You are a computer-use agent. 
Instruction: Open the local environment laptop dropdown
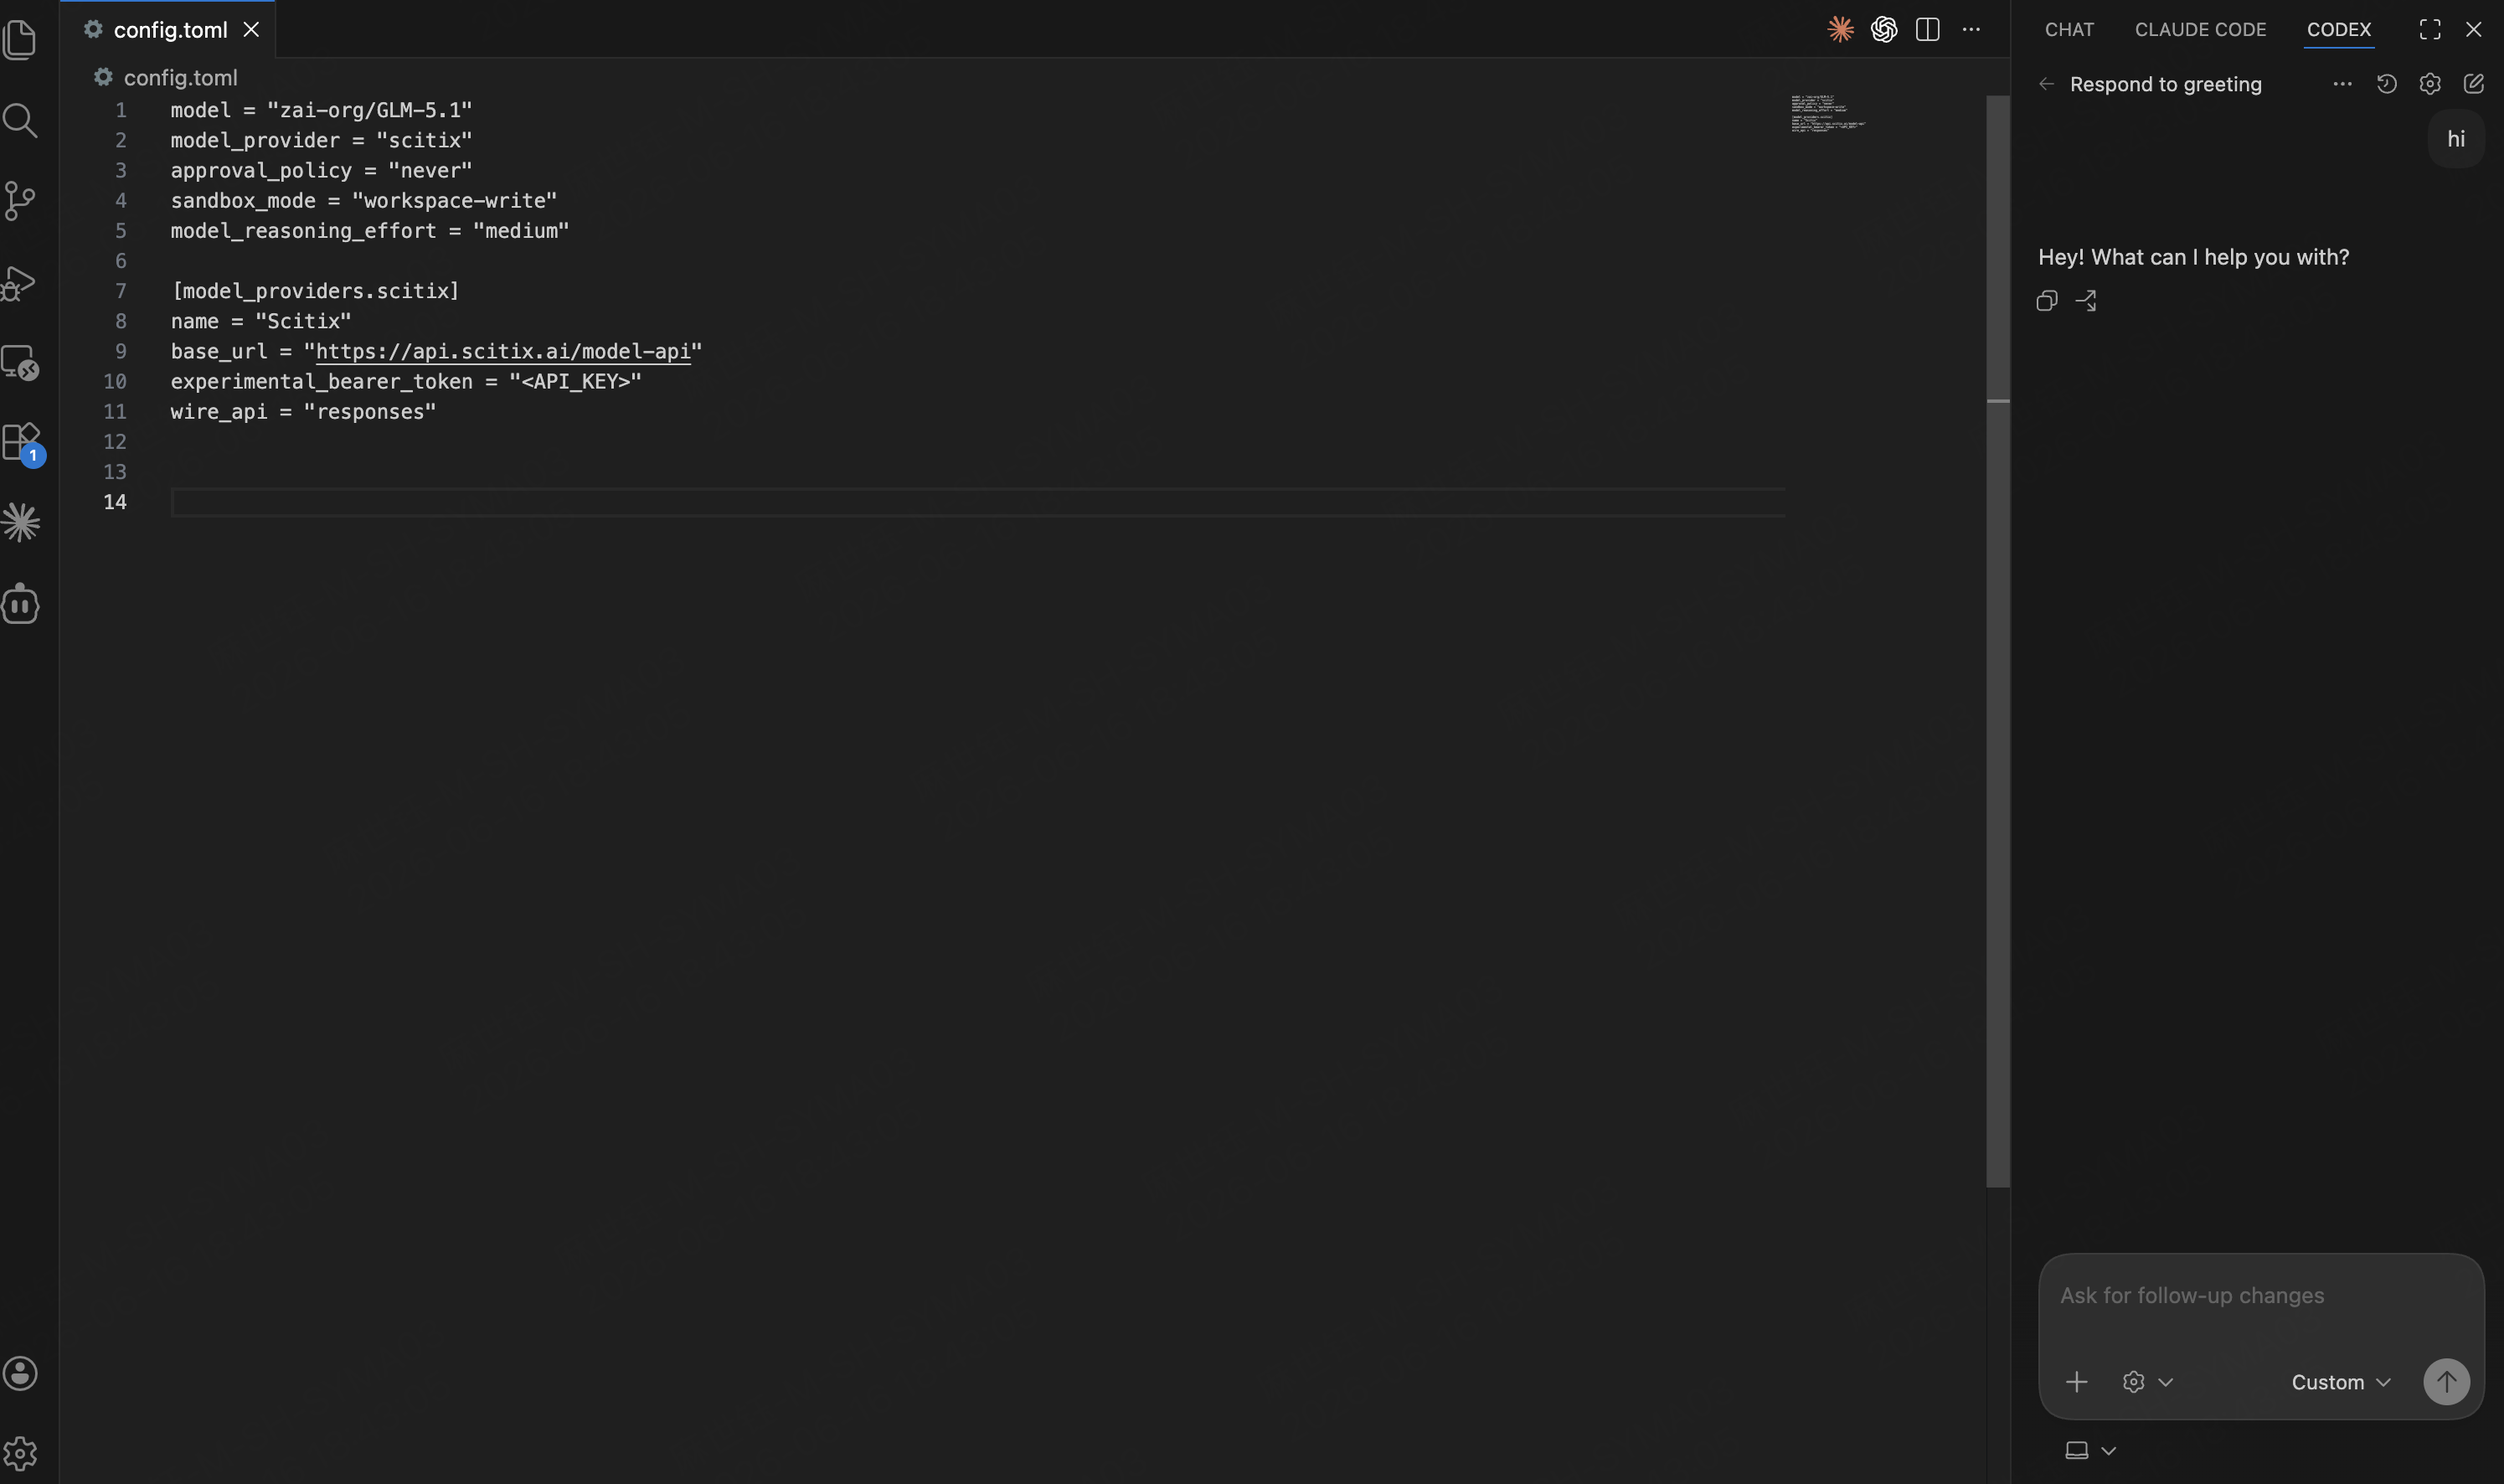click(x=2090, y=1450)
